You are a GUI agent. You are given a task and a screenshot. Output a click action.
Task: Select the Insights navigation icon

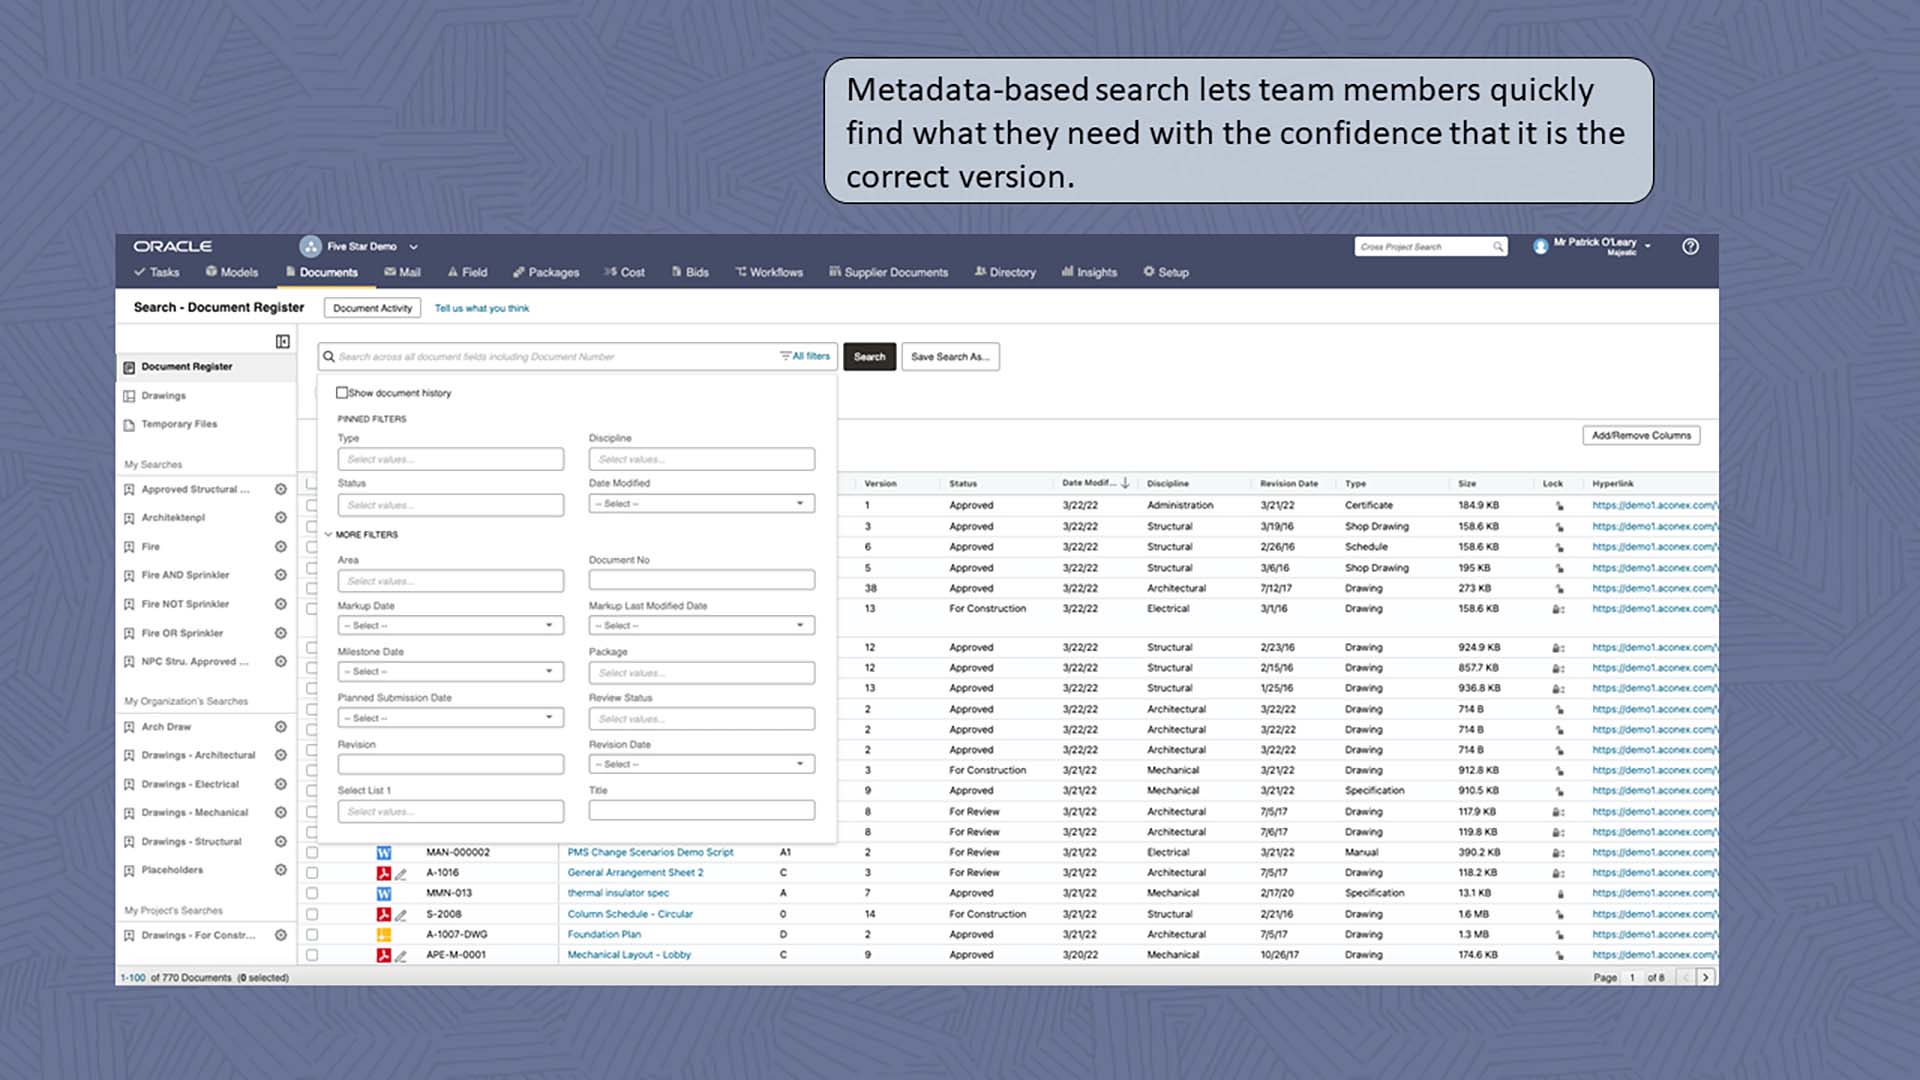click(1069, 272)
